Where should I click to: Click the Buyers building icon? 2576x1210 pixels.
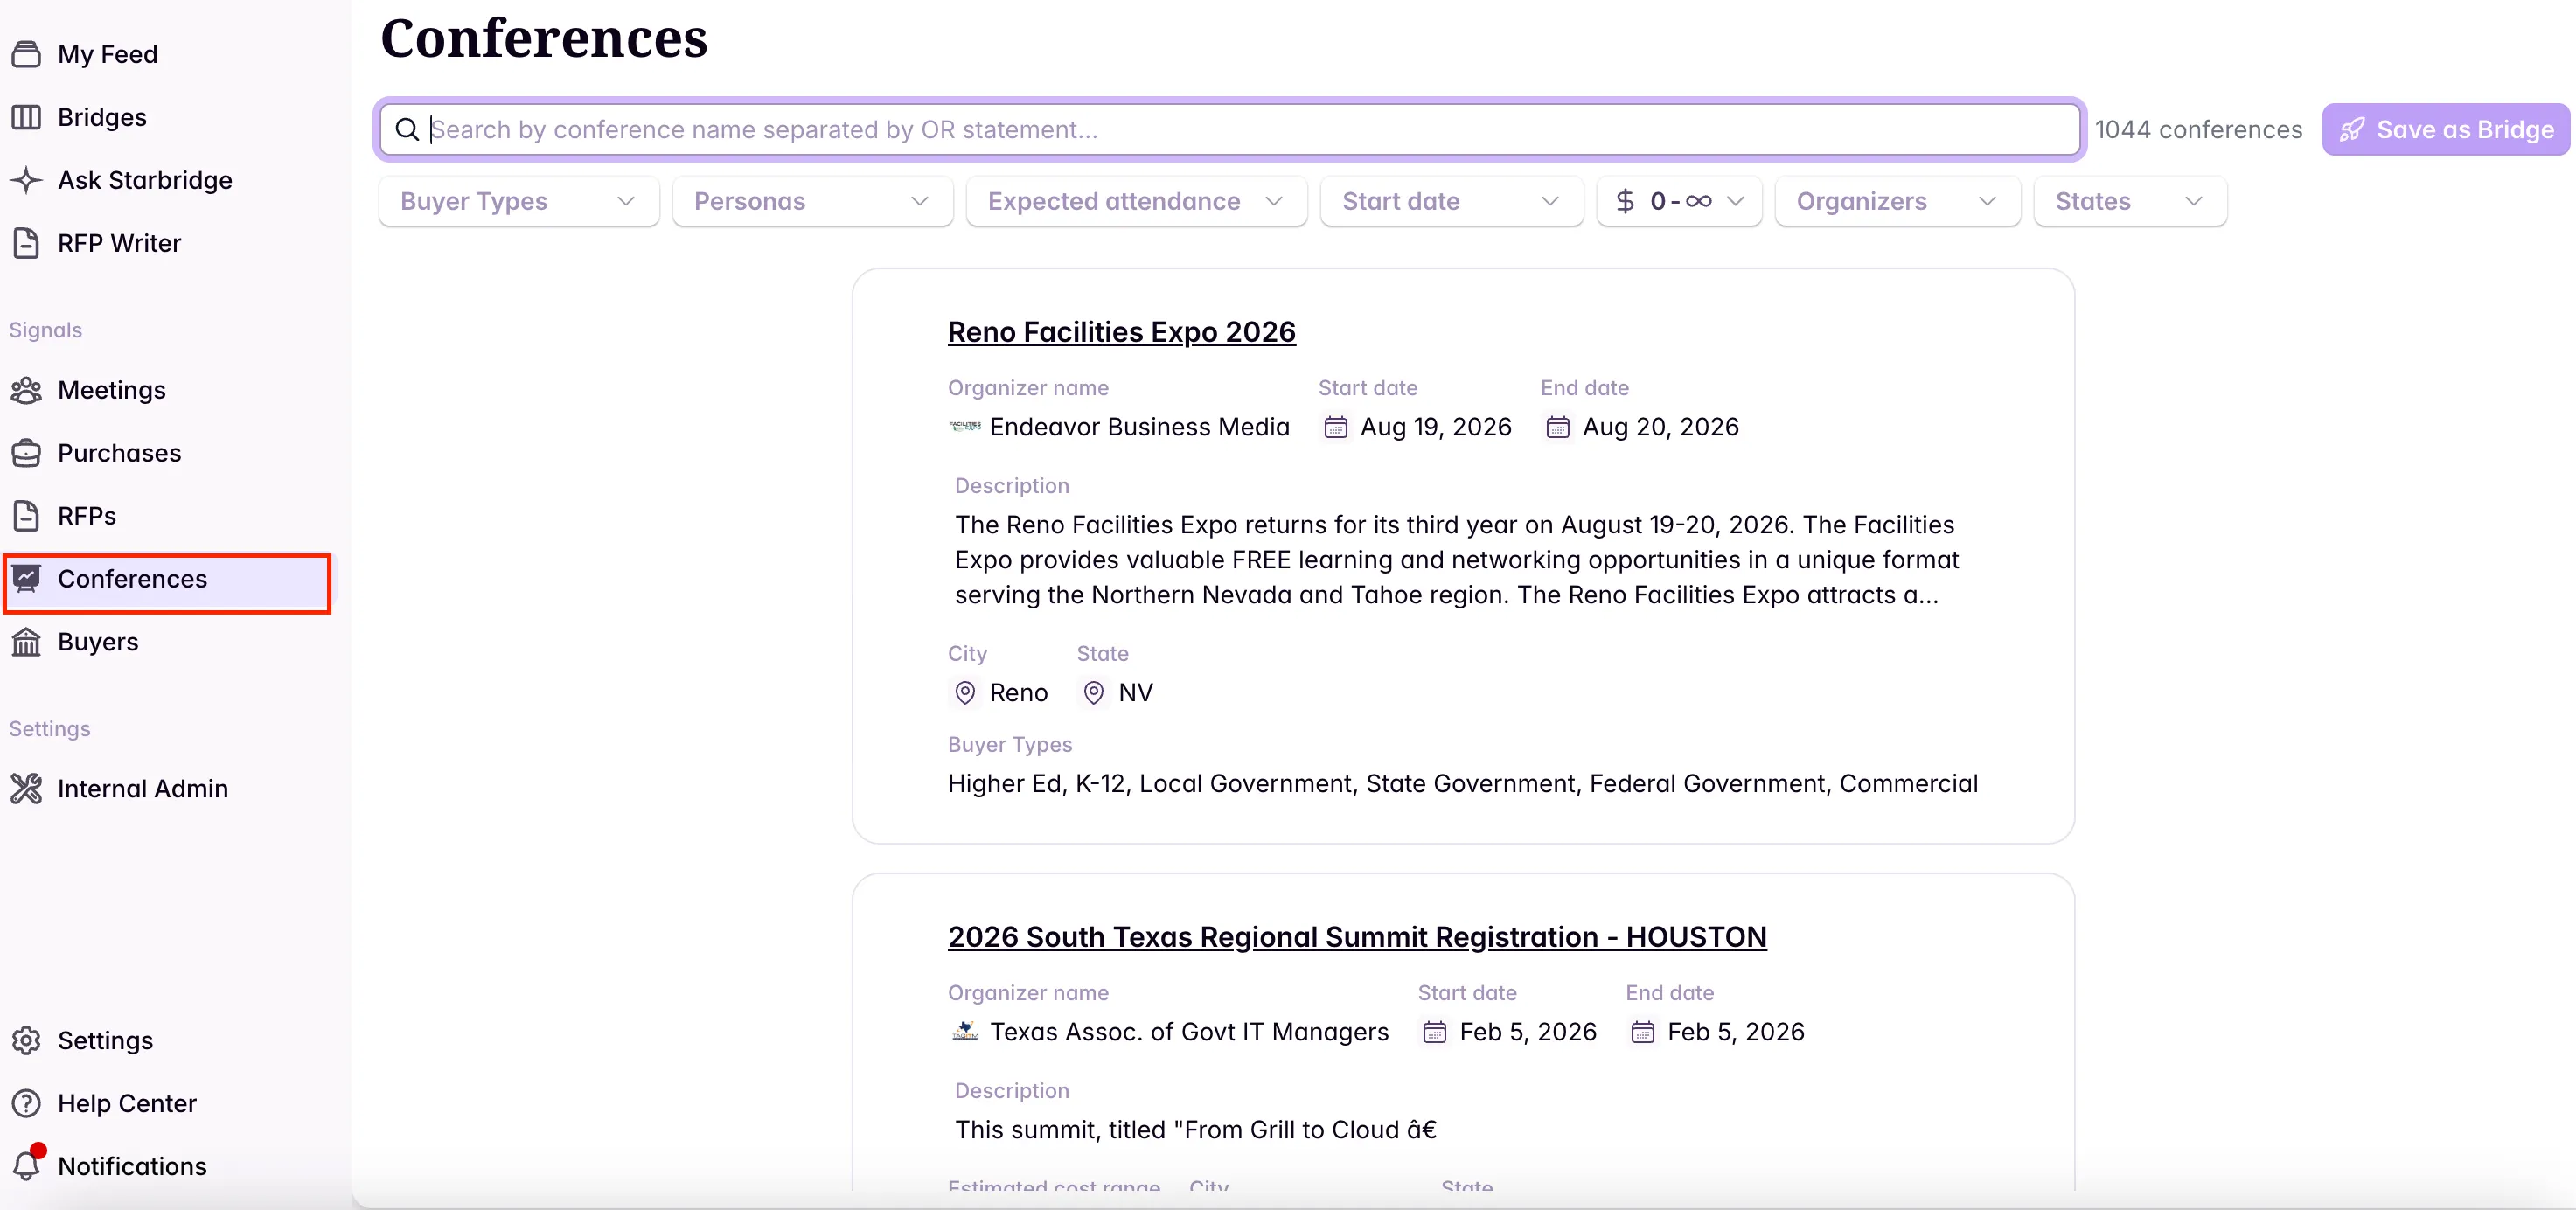point(26,642)
